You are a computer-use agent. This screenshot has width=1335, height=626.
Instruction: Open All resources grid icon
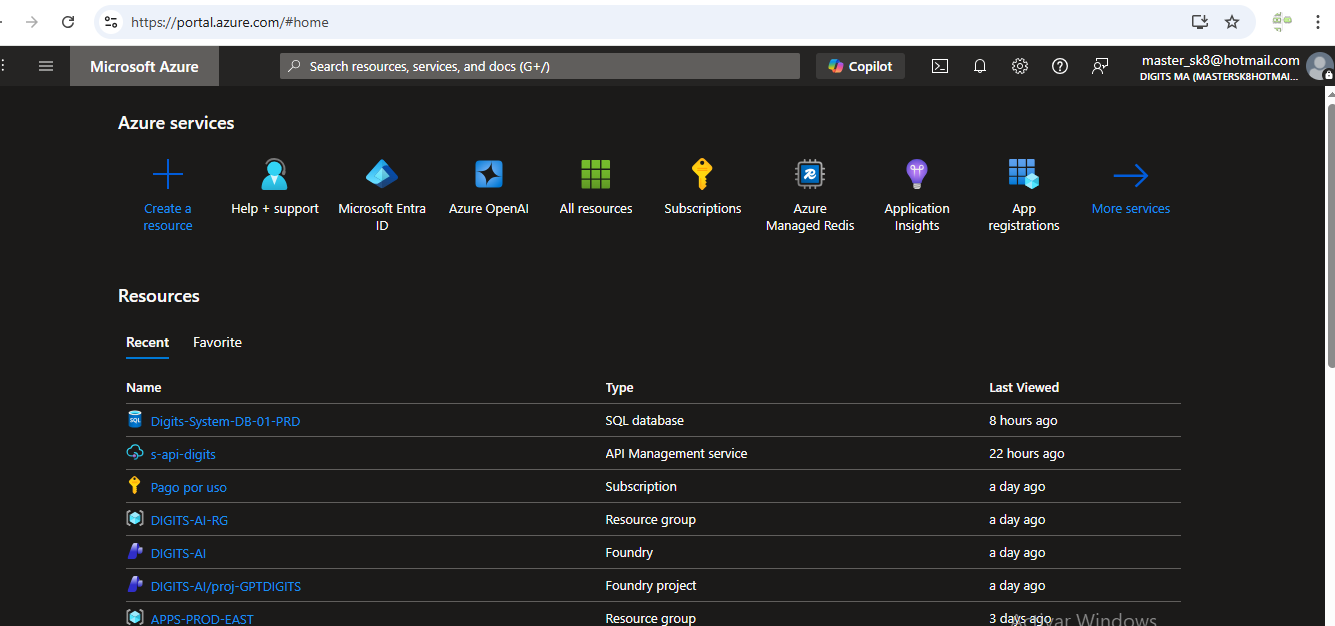[596, 175]
